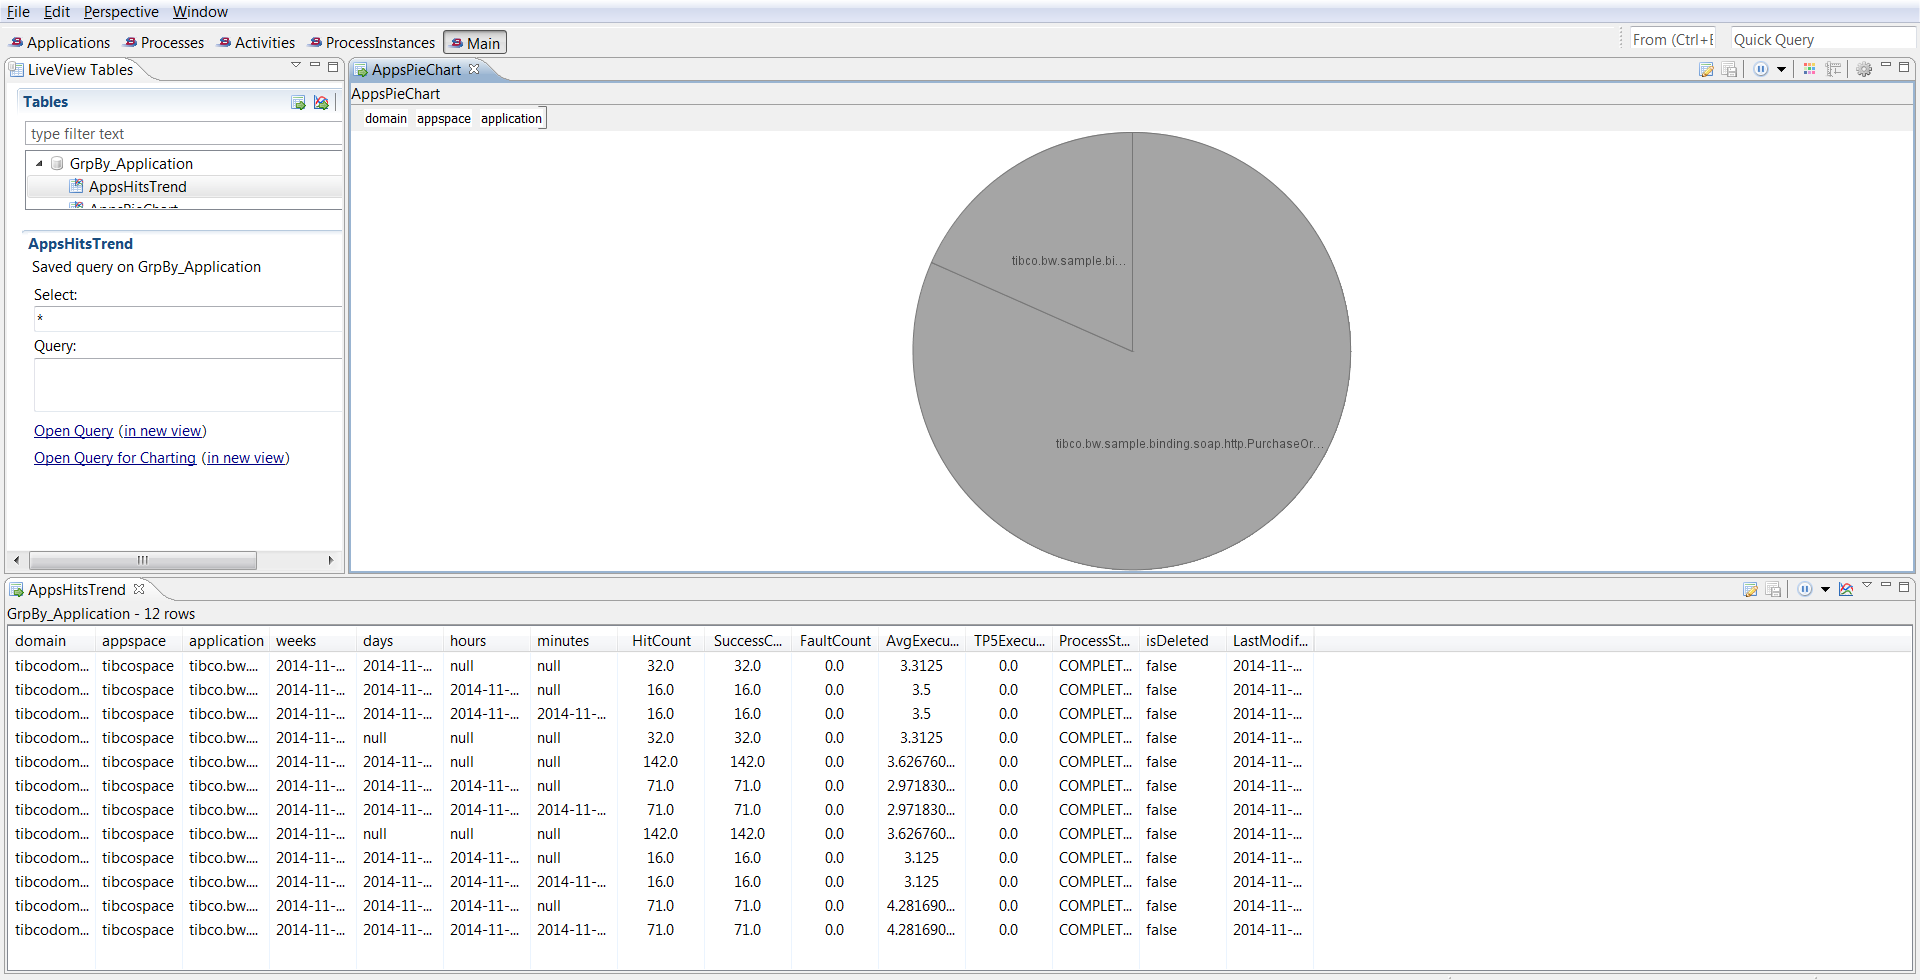
Task: Click the 'GrpBy_Application - 12 rows' label
Action: [101, 614]
